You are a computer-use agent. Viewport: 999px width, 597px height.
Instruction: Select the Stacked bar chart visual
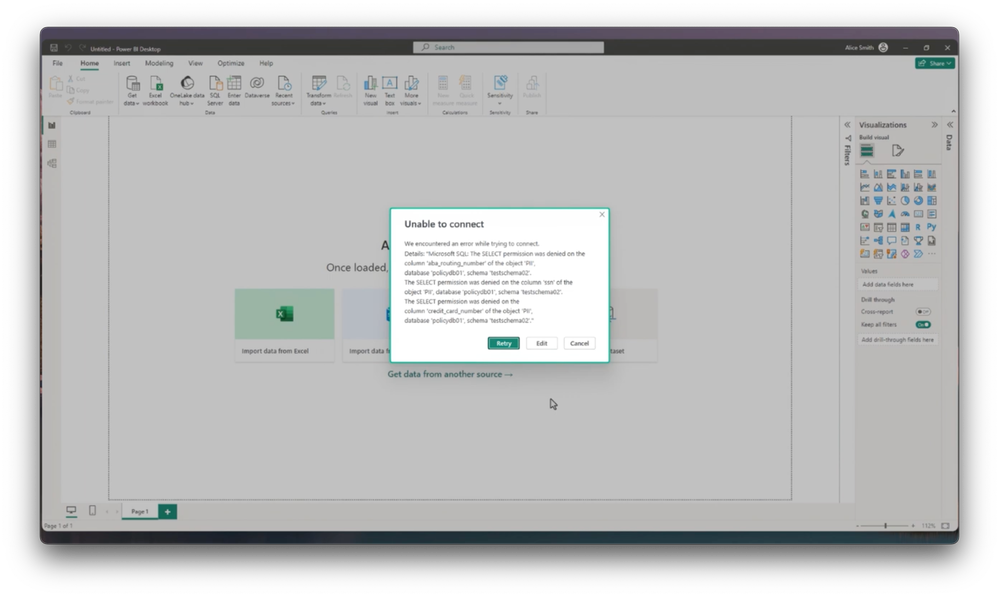865,174
